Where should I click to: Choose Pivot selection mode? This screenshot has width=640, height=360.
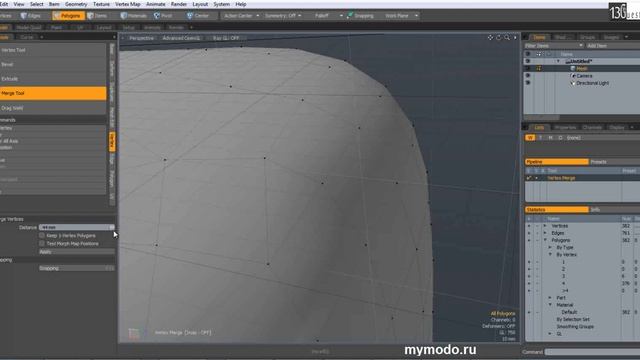click(x=163, y=16)
